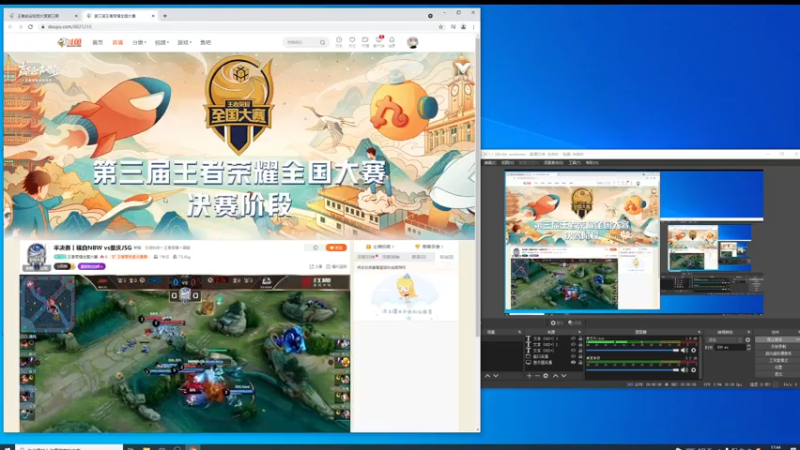Add a source with OBS plus icon
The width and height of the screenshot is (800, 450).
pyautogui.click(x=529, y=376)
